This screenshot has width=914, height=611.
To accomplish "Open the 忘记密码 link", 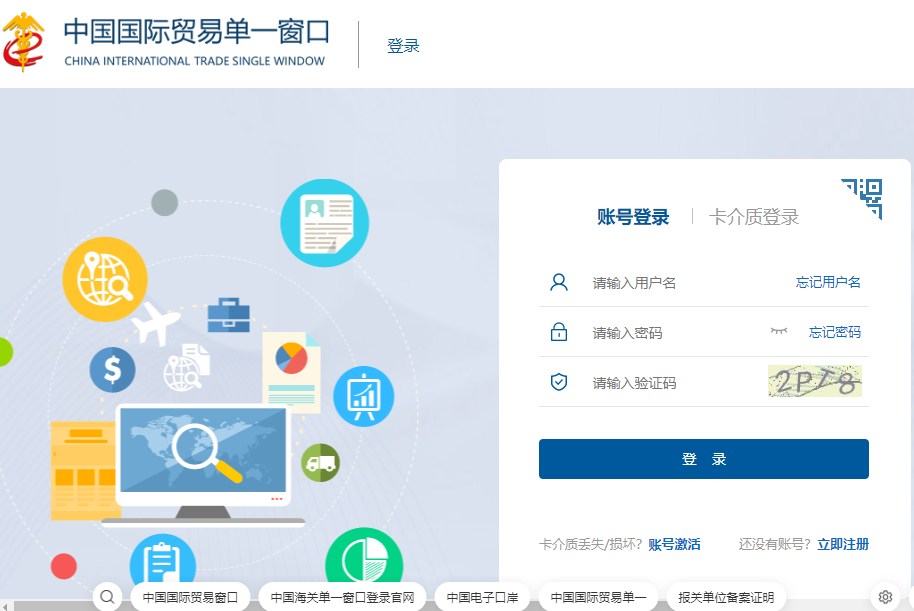I will (835, 332).
